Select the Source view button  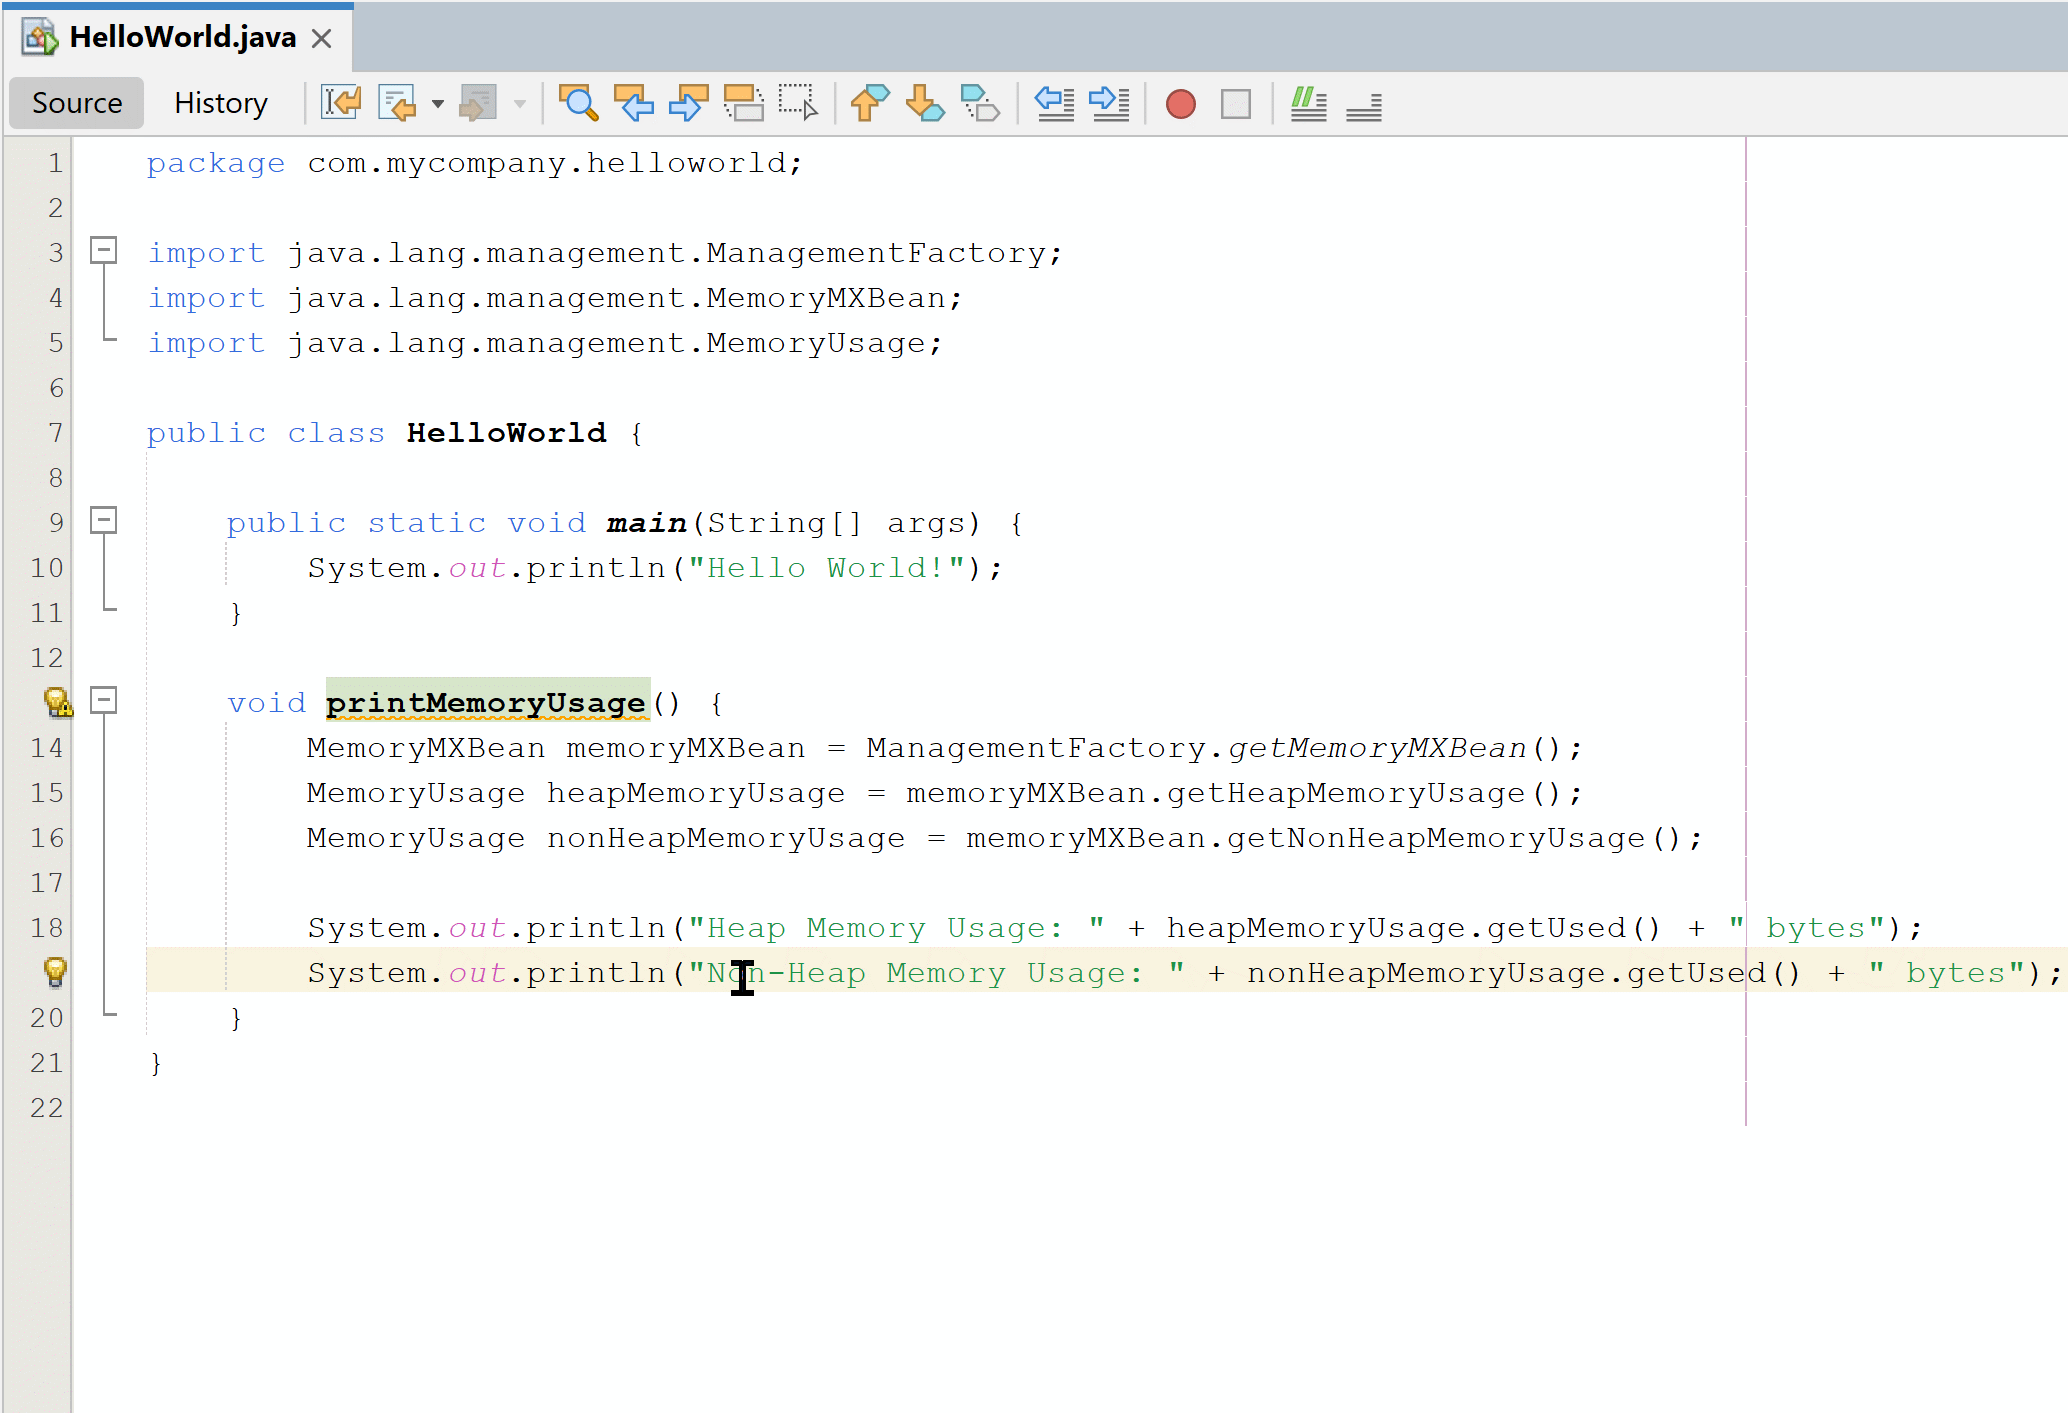[x=77, y=103]
